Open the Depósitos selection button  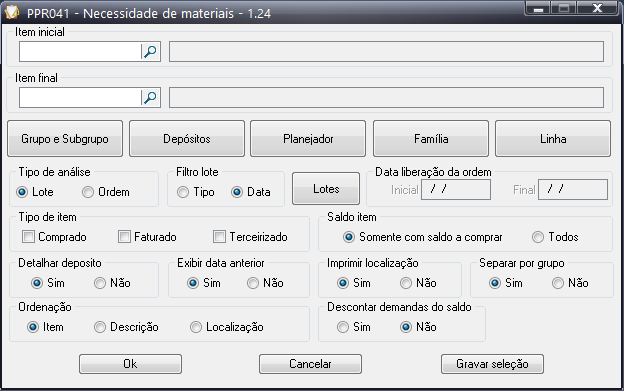[x=187, y=138]
